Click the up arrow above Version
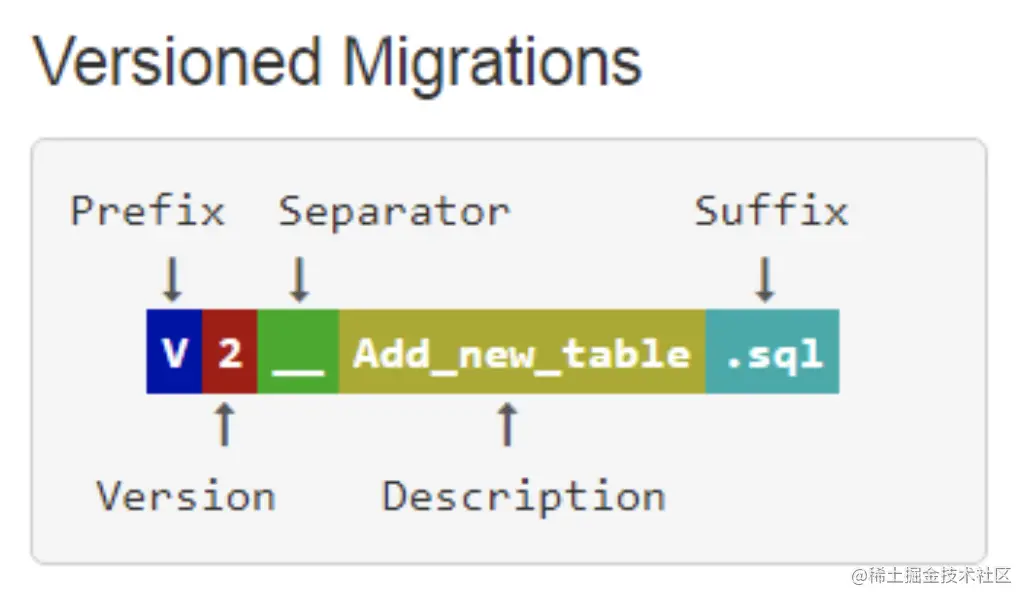1030x604 pixels. pos(225,425)
